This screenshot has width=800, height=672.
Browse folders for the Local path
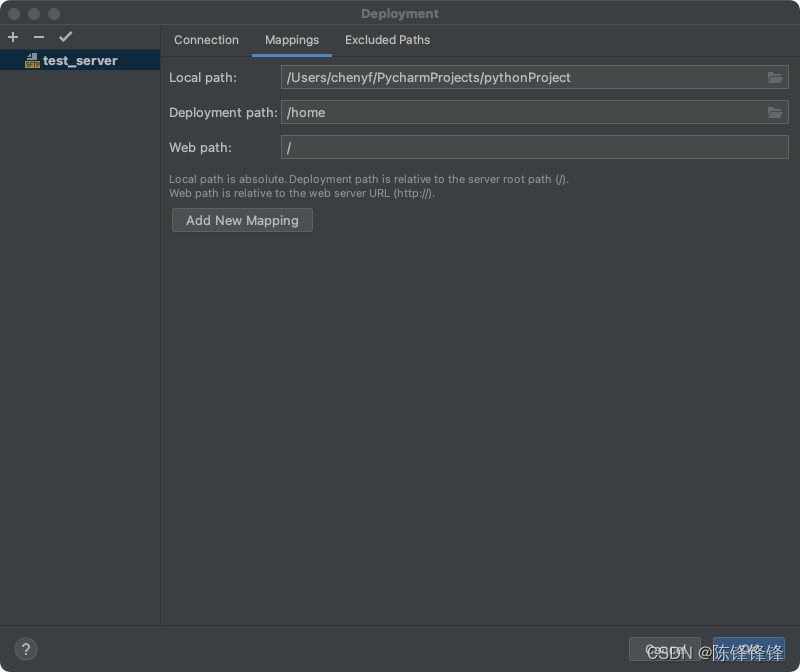tap(774, 76)
